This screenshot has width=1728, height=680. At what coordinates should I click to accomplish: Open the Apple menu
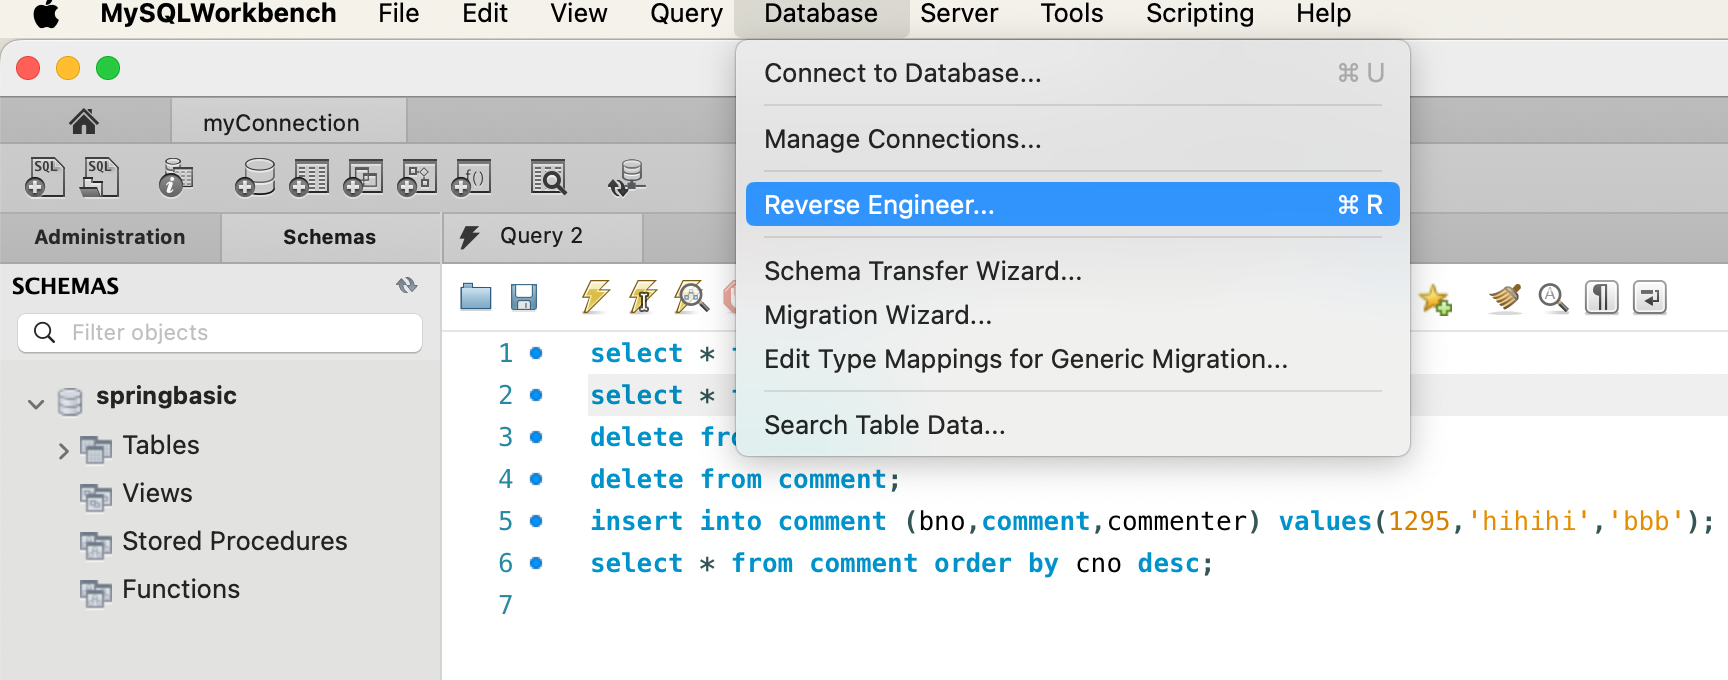(46, 14)
